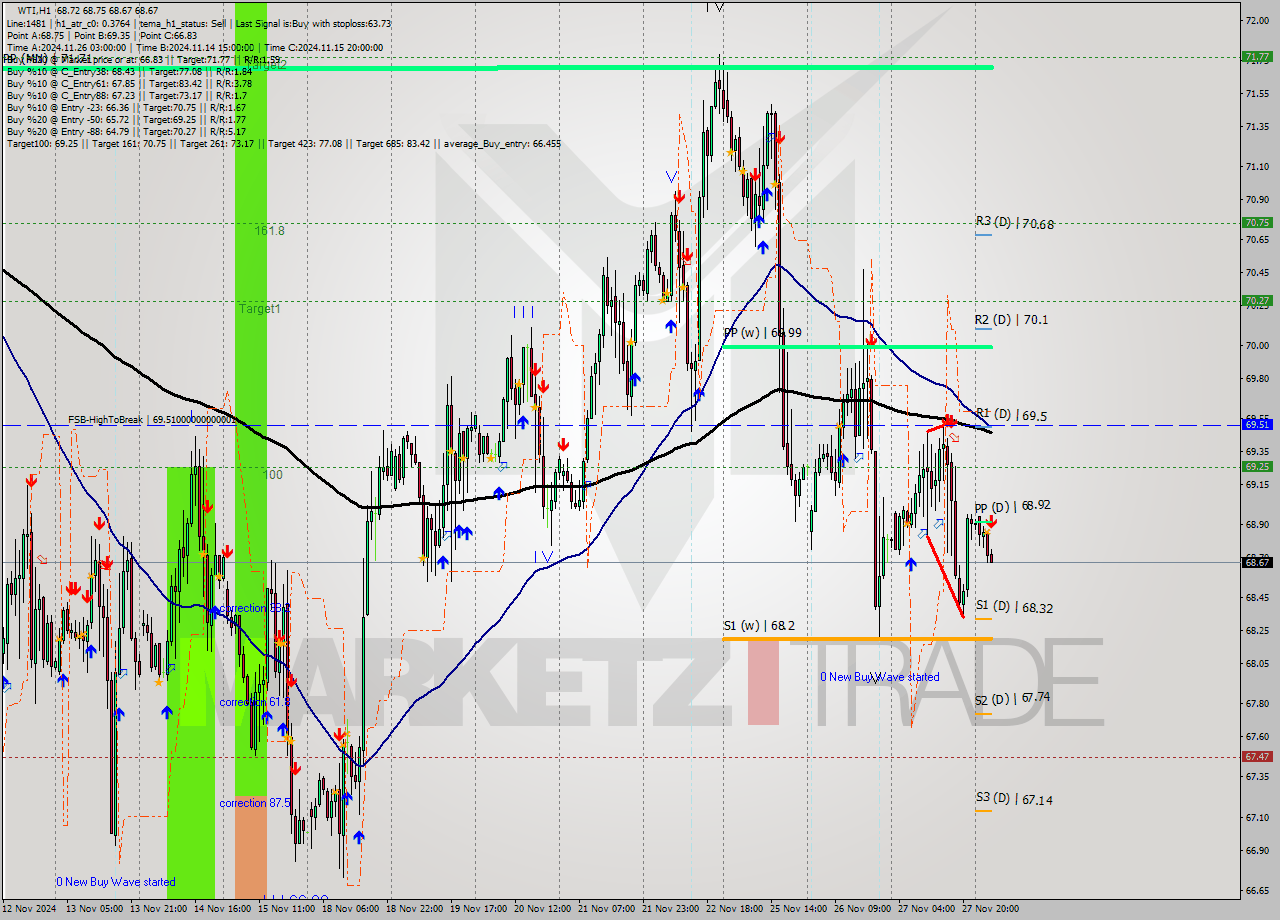Click the PP (w) | 69.99 weekly pivot label
The height and width of the screenshot is (920, 1280).
762,333
